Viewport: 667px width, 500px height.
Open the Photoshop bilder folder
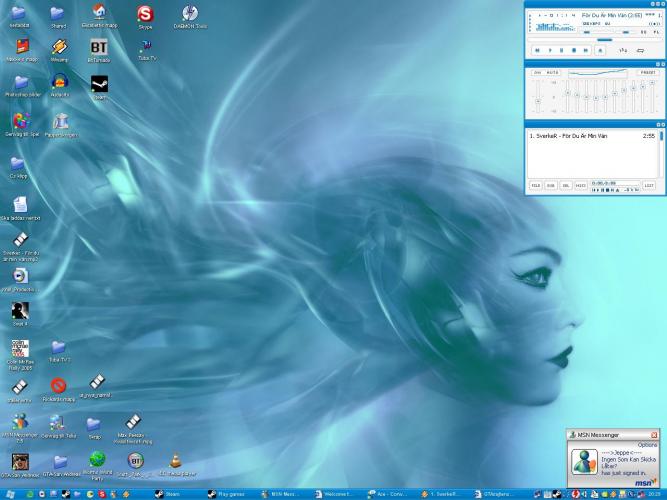coord(19,82)
